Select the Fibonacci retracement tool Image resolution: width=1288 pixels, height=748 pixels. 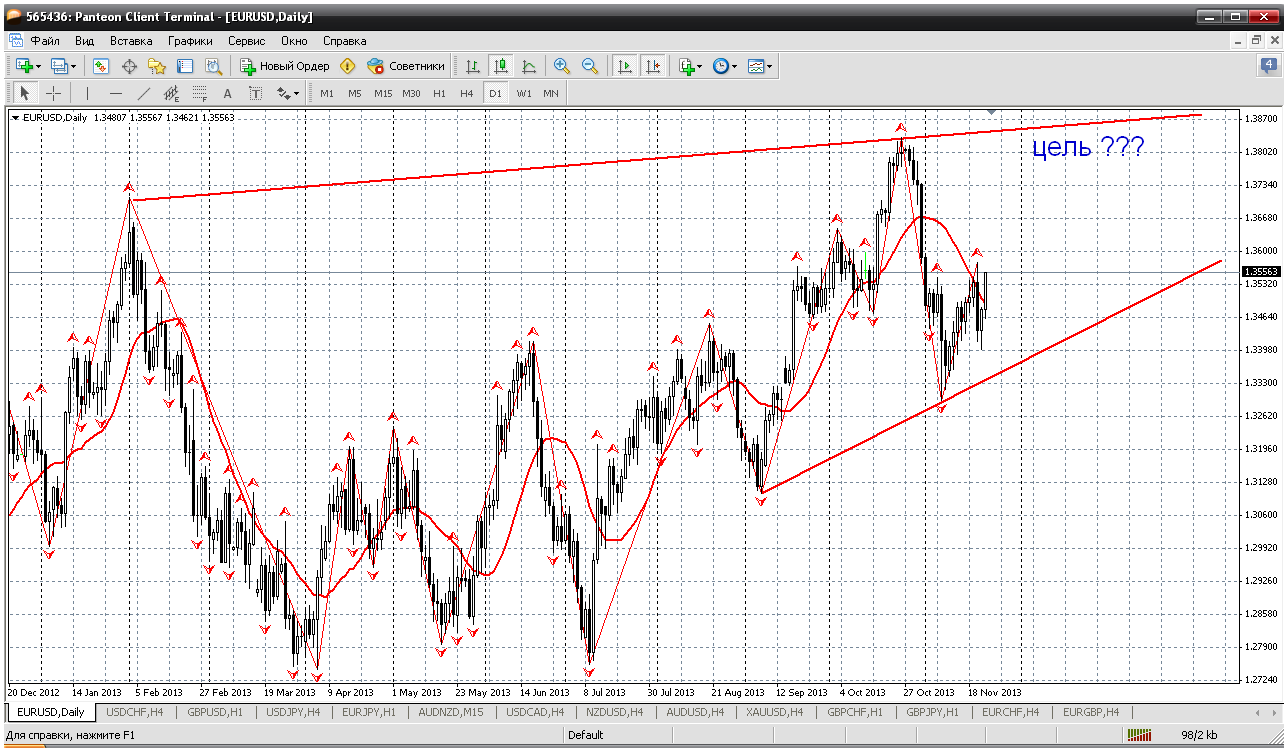coord(199,93)
